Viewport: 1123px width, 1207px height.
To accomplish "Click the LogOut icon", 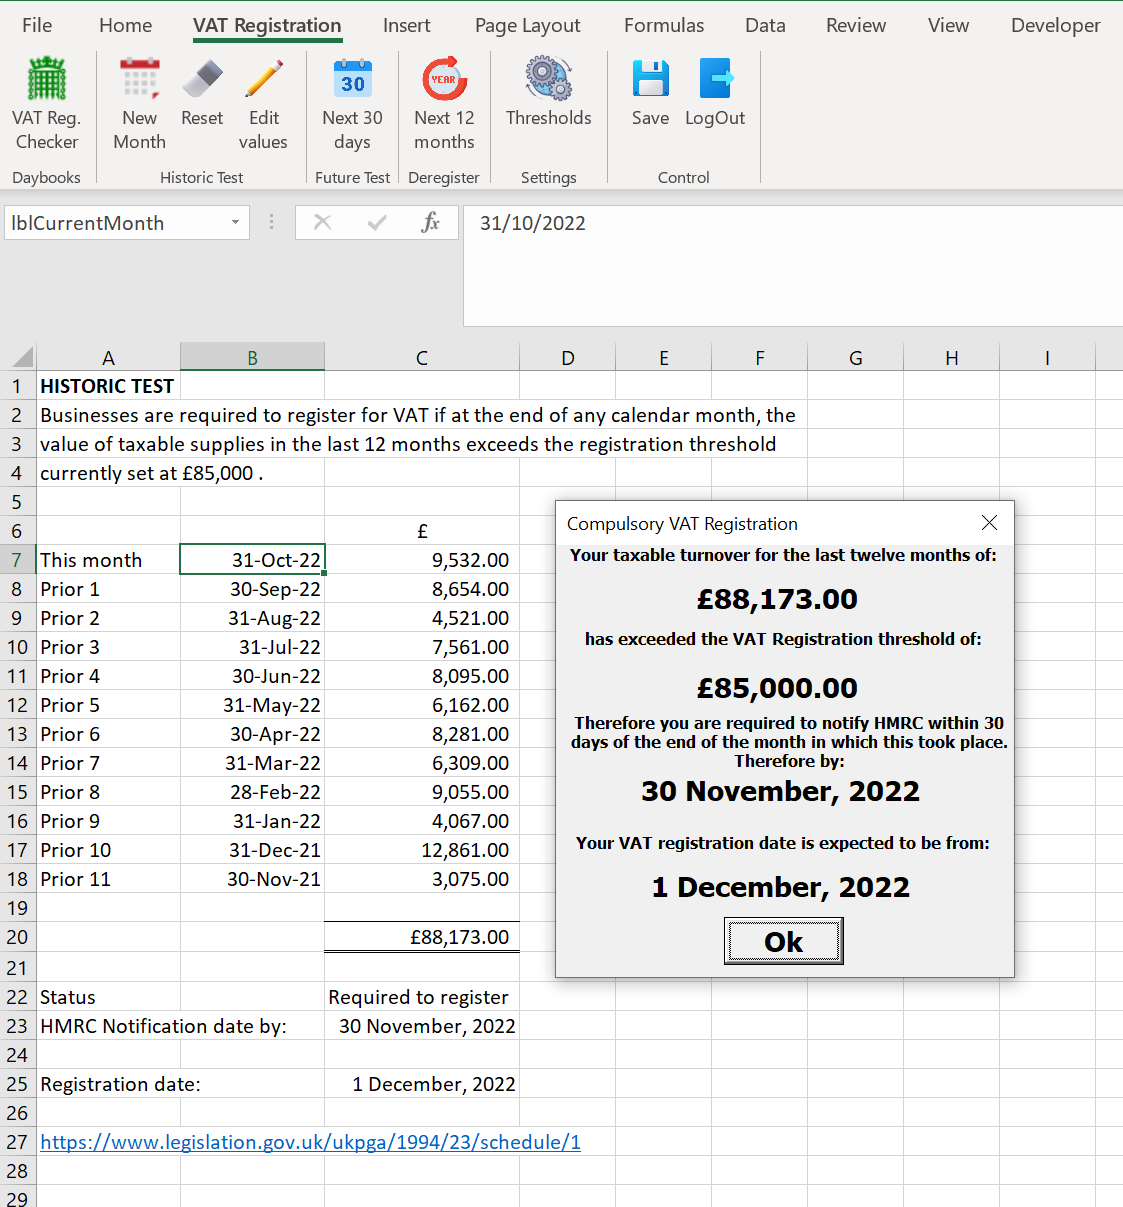I will pyautogui.click(x=715, y=79).
